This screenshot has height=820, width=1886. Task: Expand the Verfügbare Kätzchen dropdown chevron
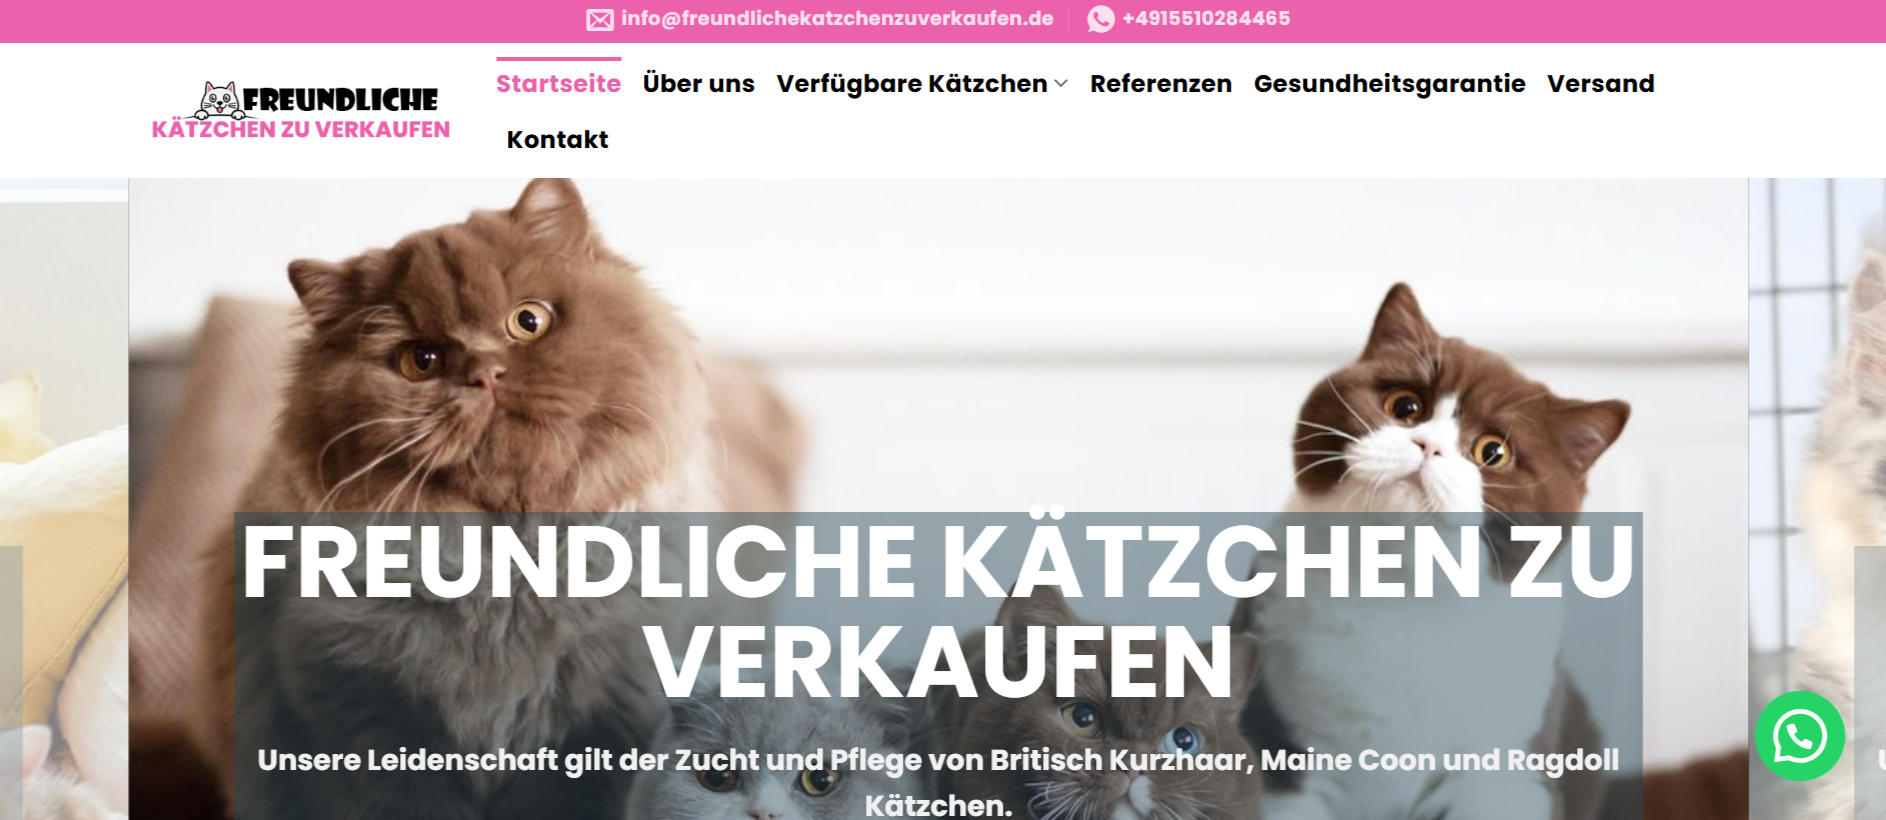1061,84
